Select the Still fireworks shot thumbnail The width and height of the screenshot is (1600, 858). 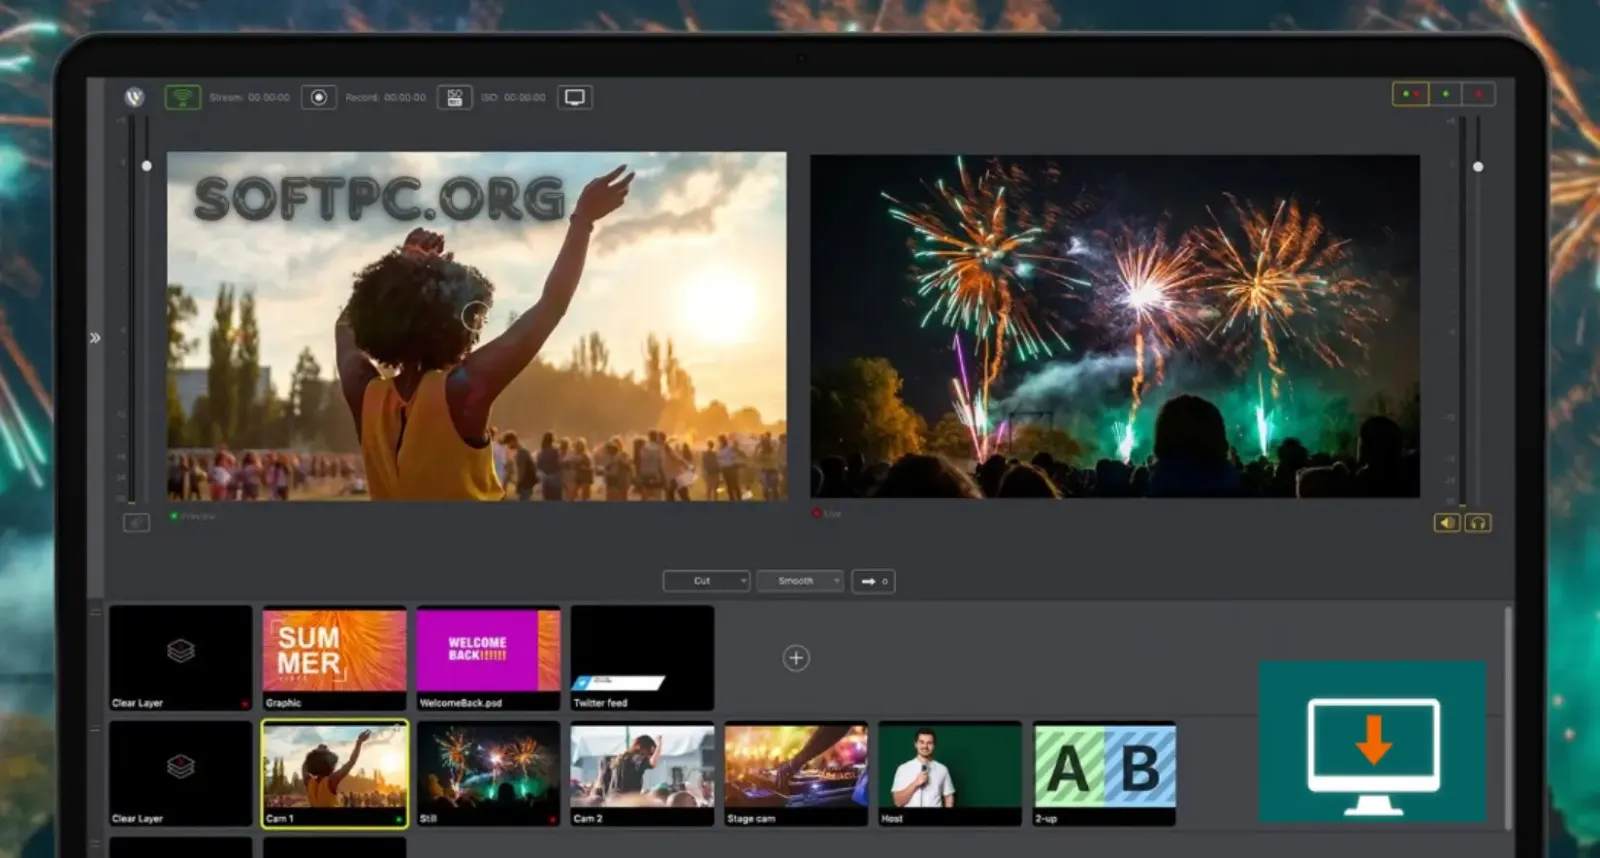(x=489, y=774)
